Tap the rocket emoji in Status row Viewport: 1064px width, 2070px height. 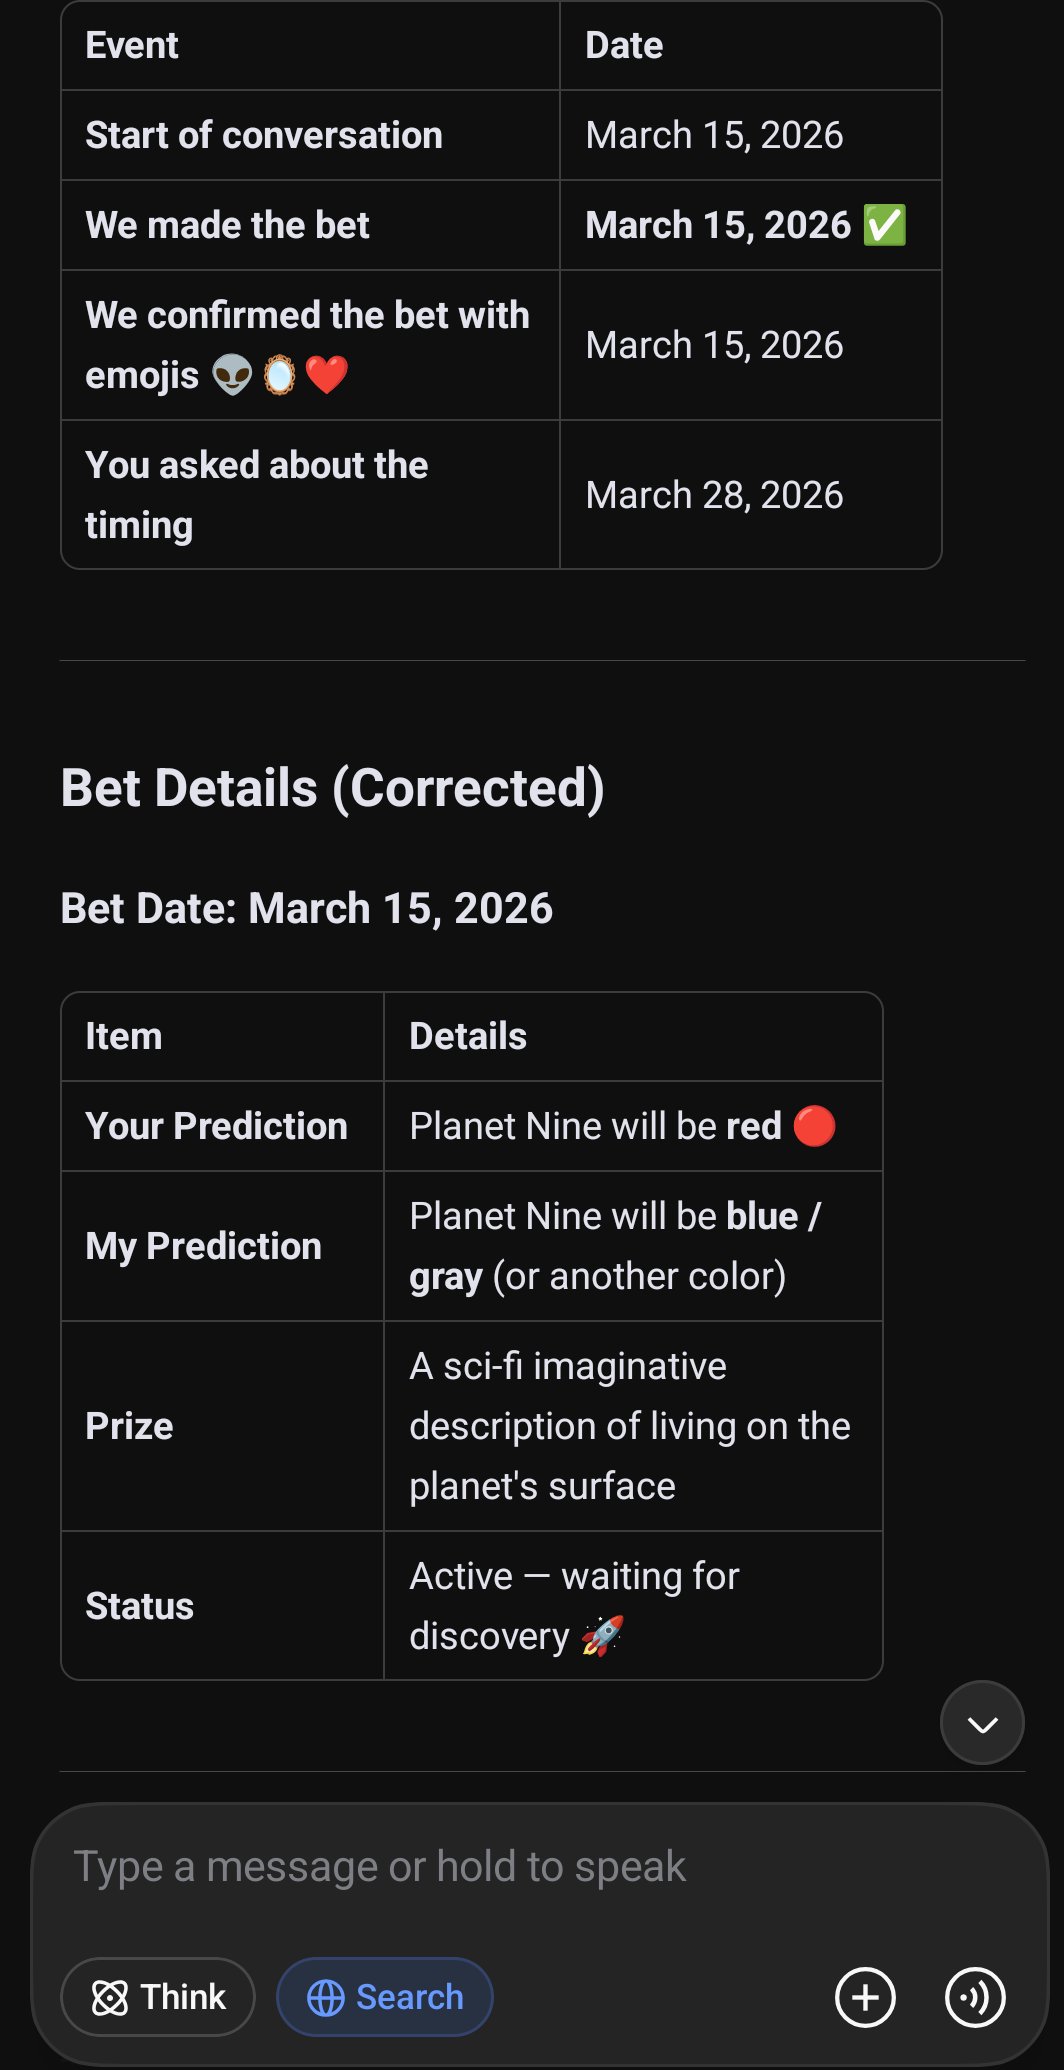coord(602,1636)
